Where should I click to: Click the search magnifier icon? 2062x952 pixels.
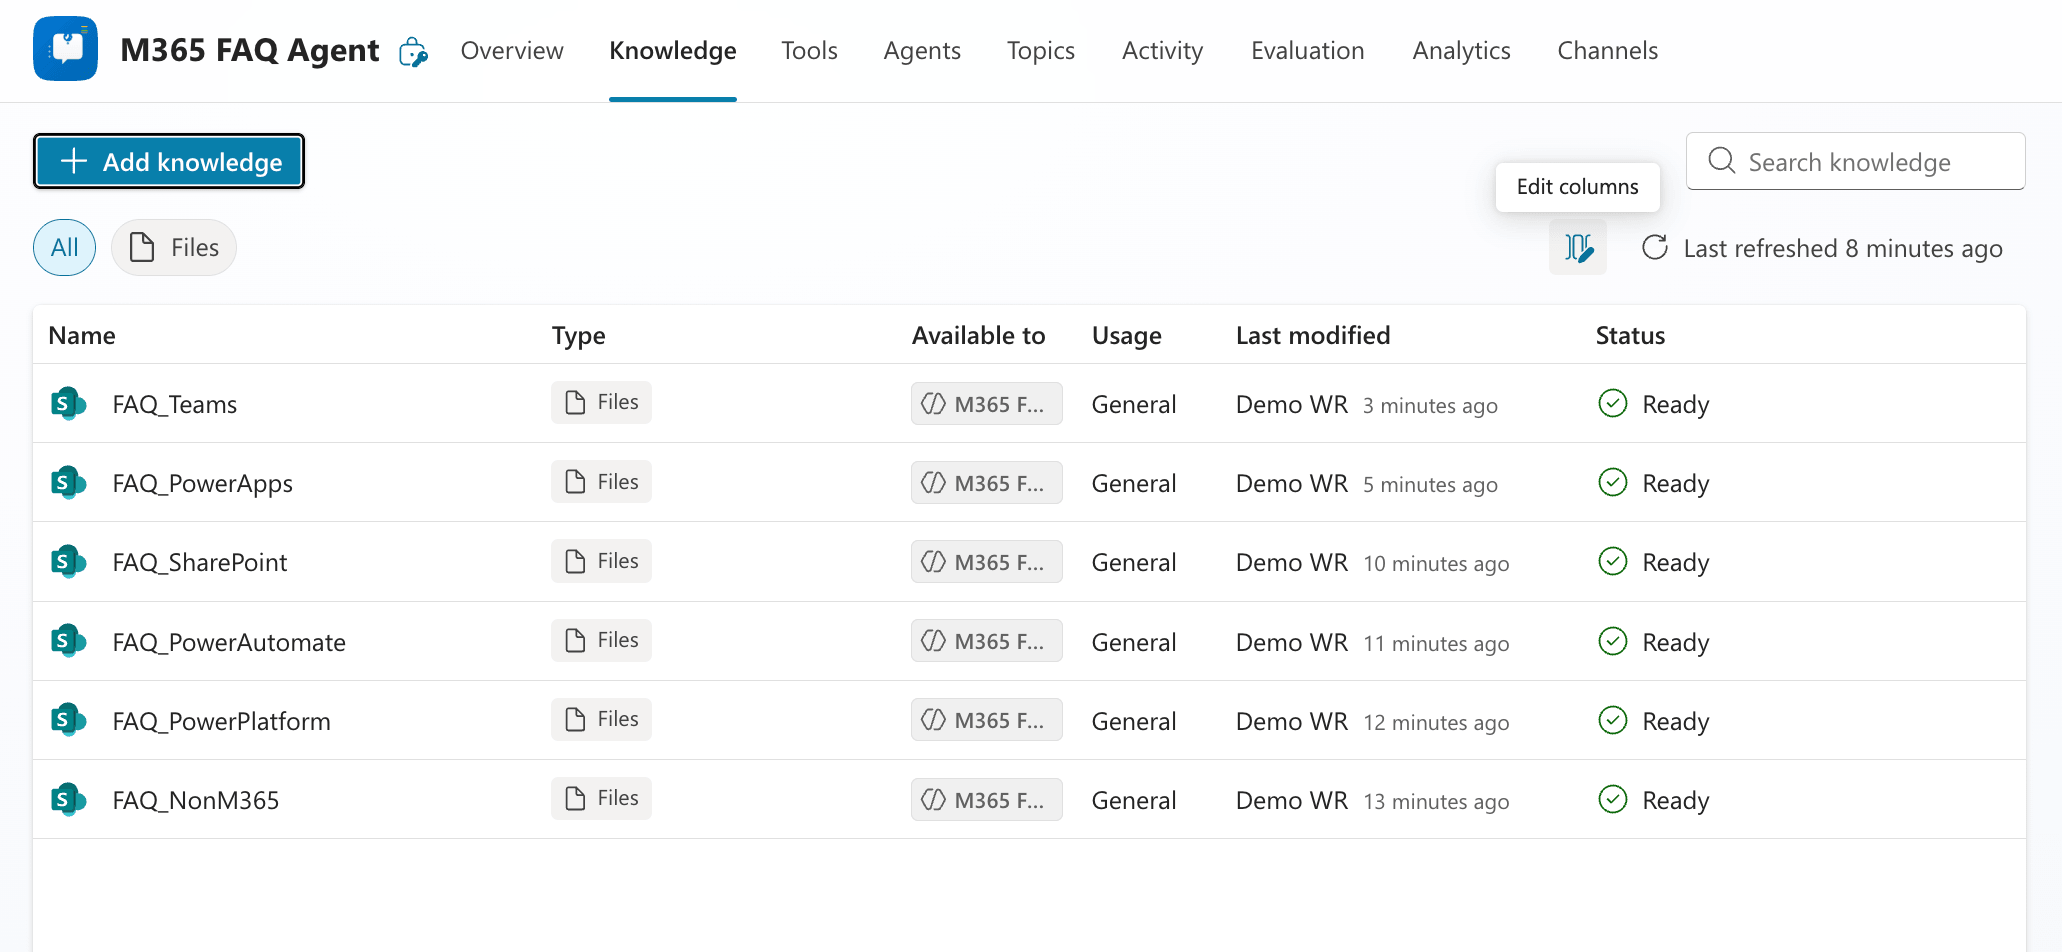coord(1721,161)
